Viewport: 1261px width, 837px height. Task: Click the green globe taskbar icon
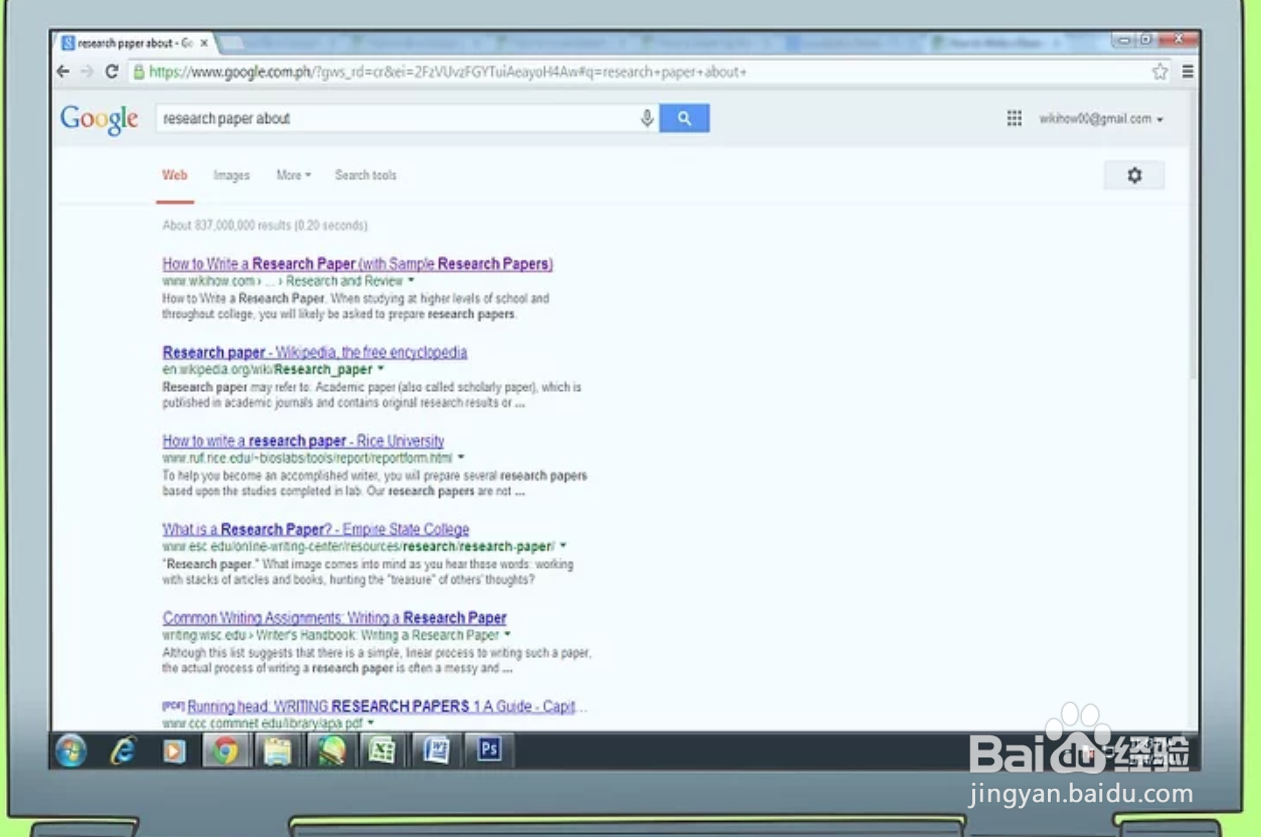tap(331, 750)
